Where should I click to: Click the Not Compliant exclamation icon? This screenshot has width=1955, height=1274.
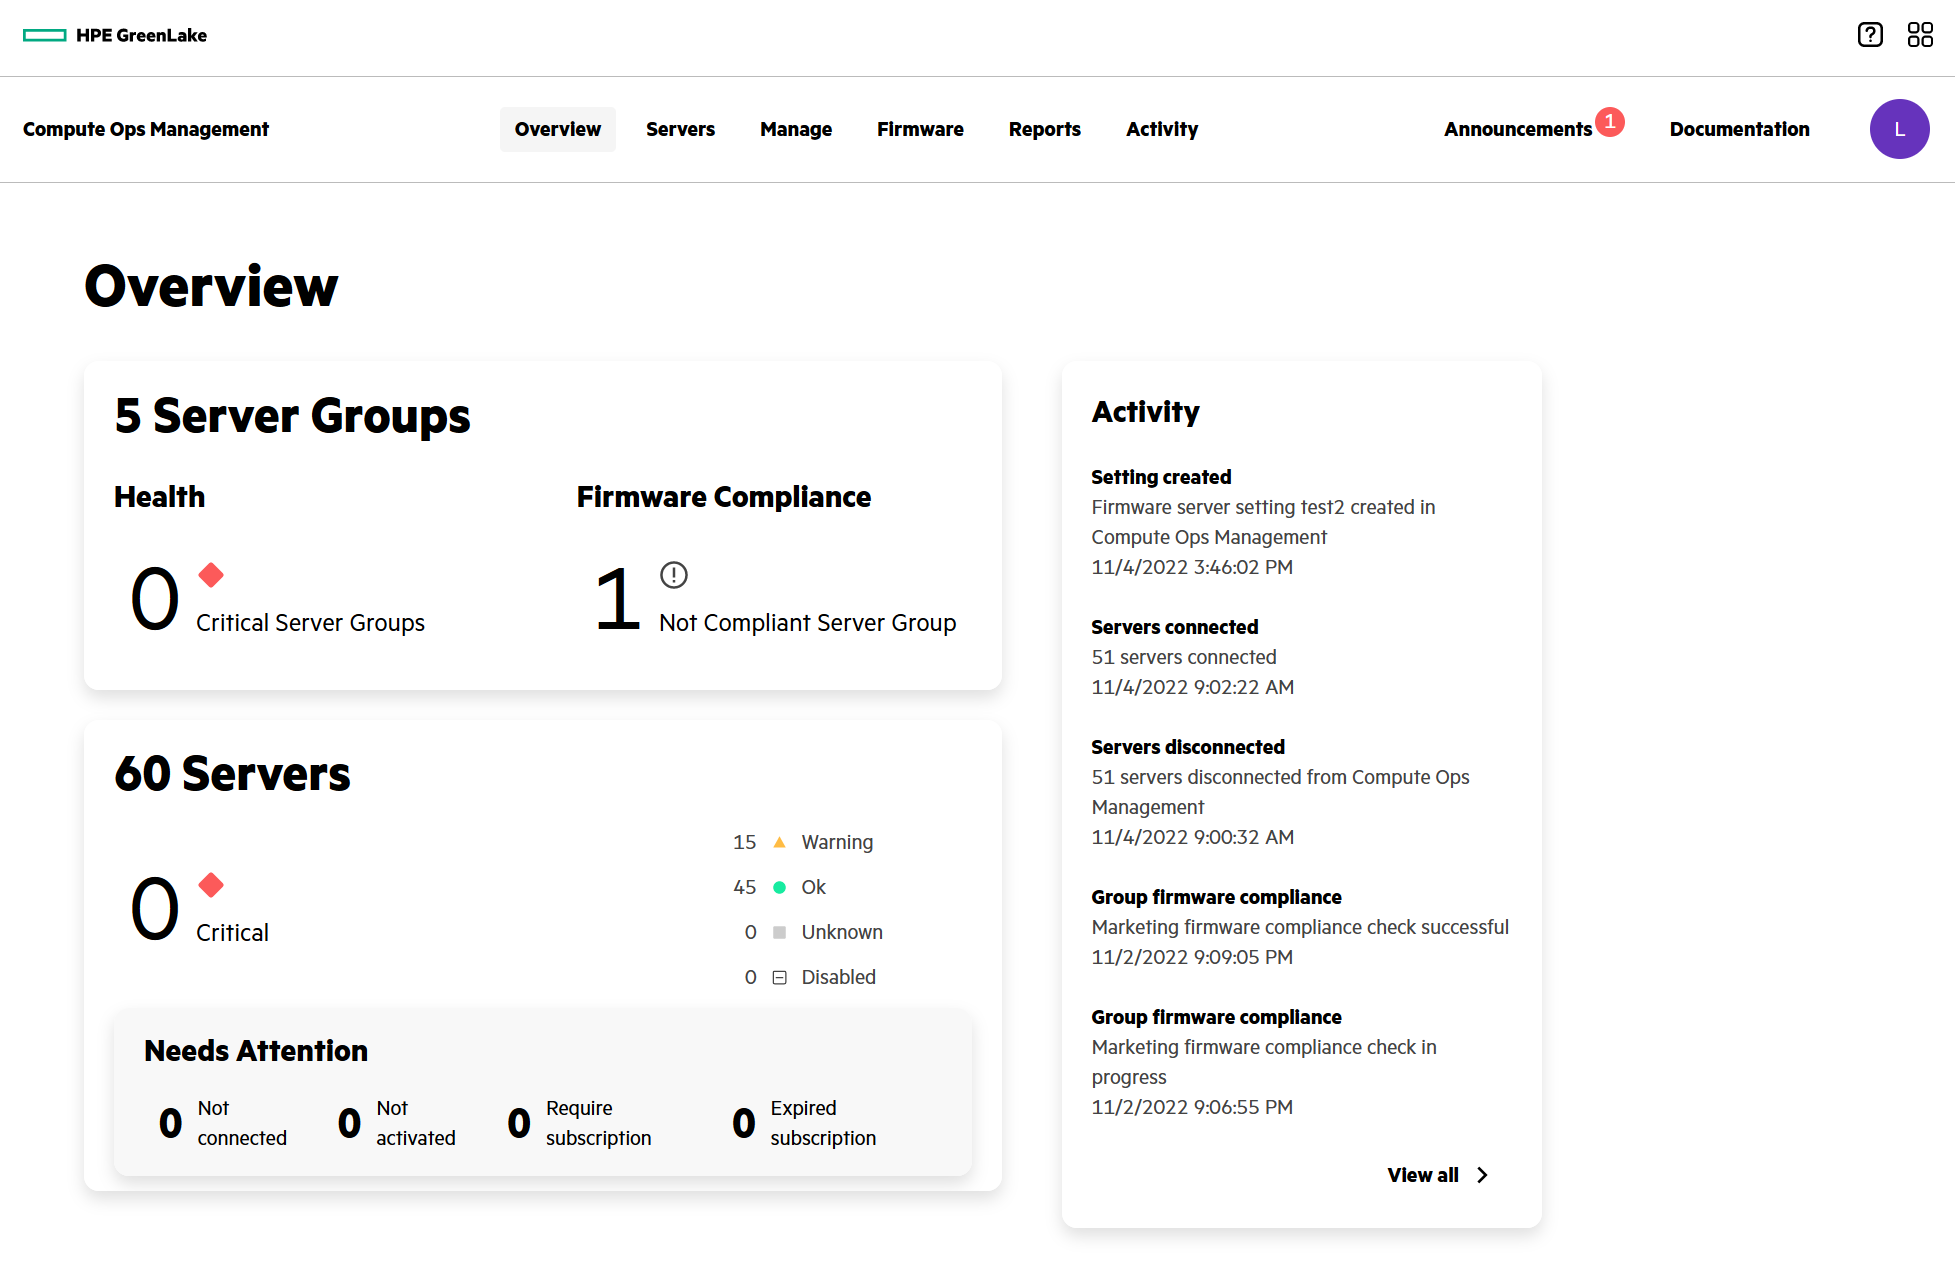pyautogui.click(x=674, y=575)
